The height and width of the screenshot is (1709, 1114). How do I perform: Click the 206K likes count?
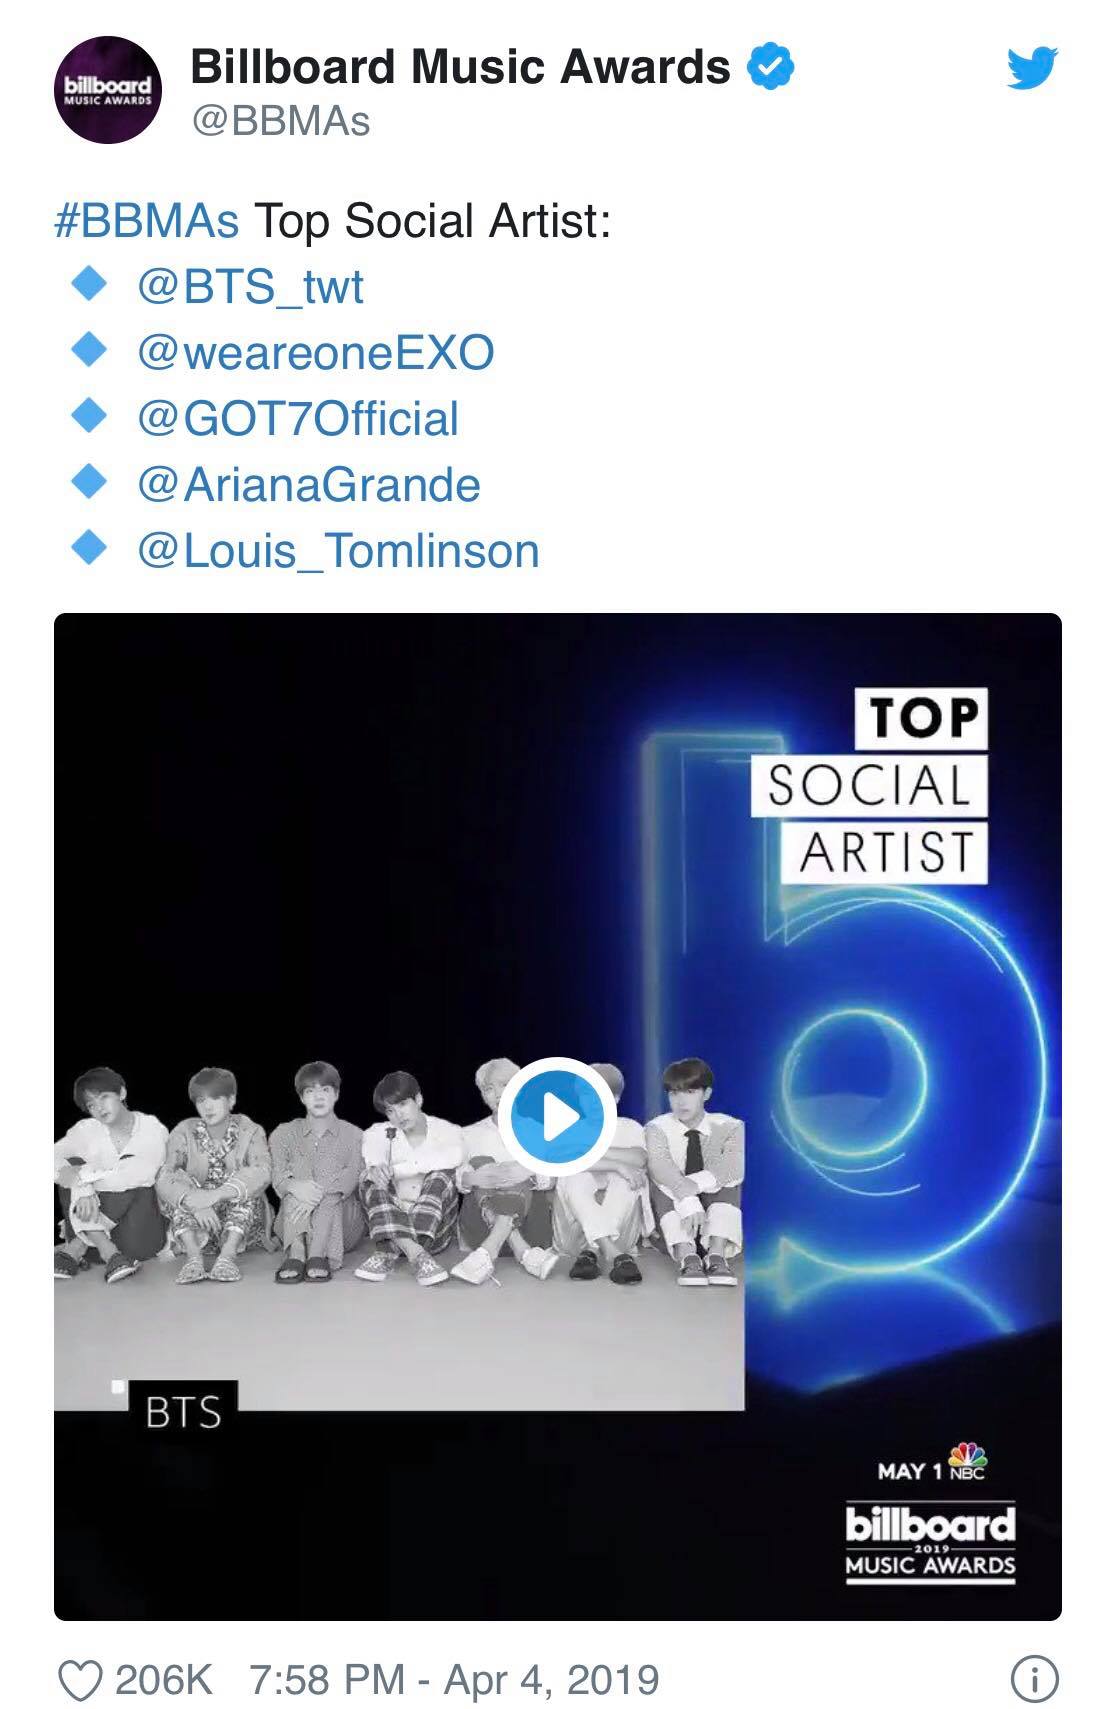(164, 1680)
